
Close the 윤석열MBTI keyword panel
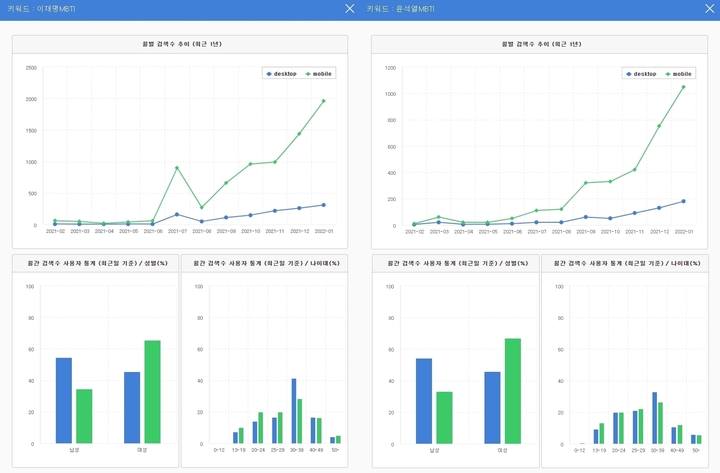coord(709,8)
